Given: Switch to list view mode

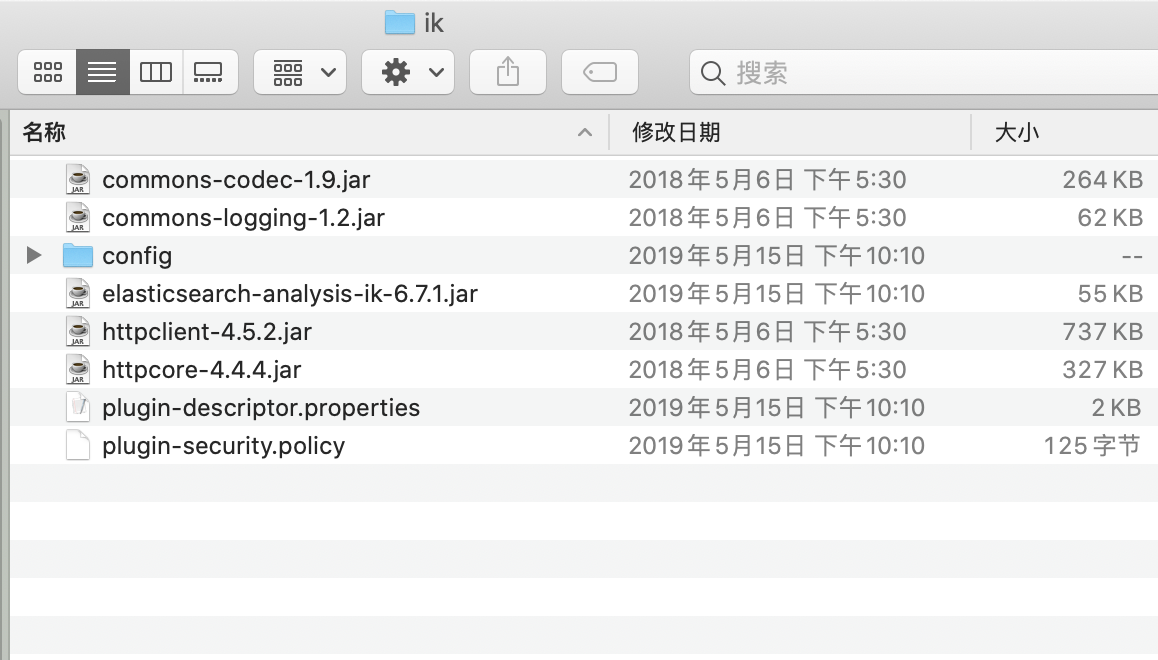Looking at the screenshot, I should (103, 72).
